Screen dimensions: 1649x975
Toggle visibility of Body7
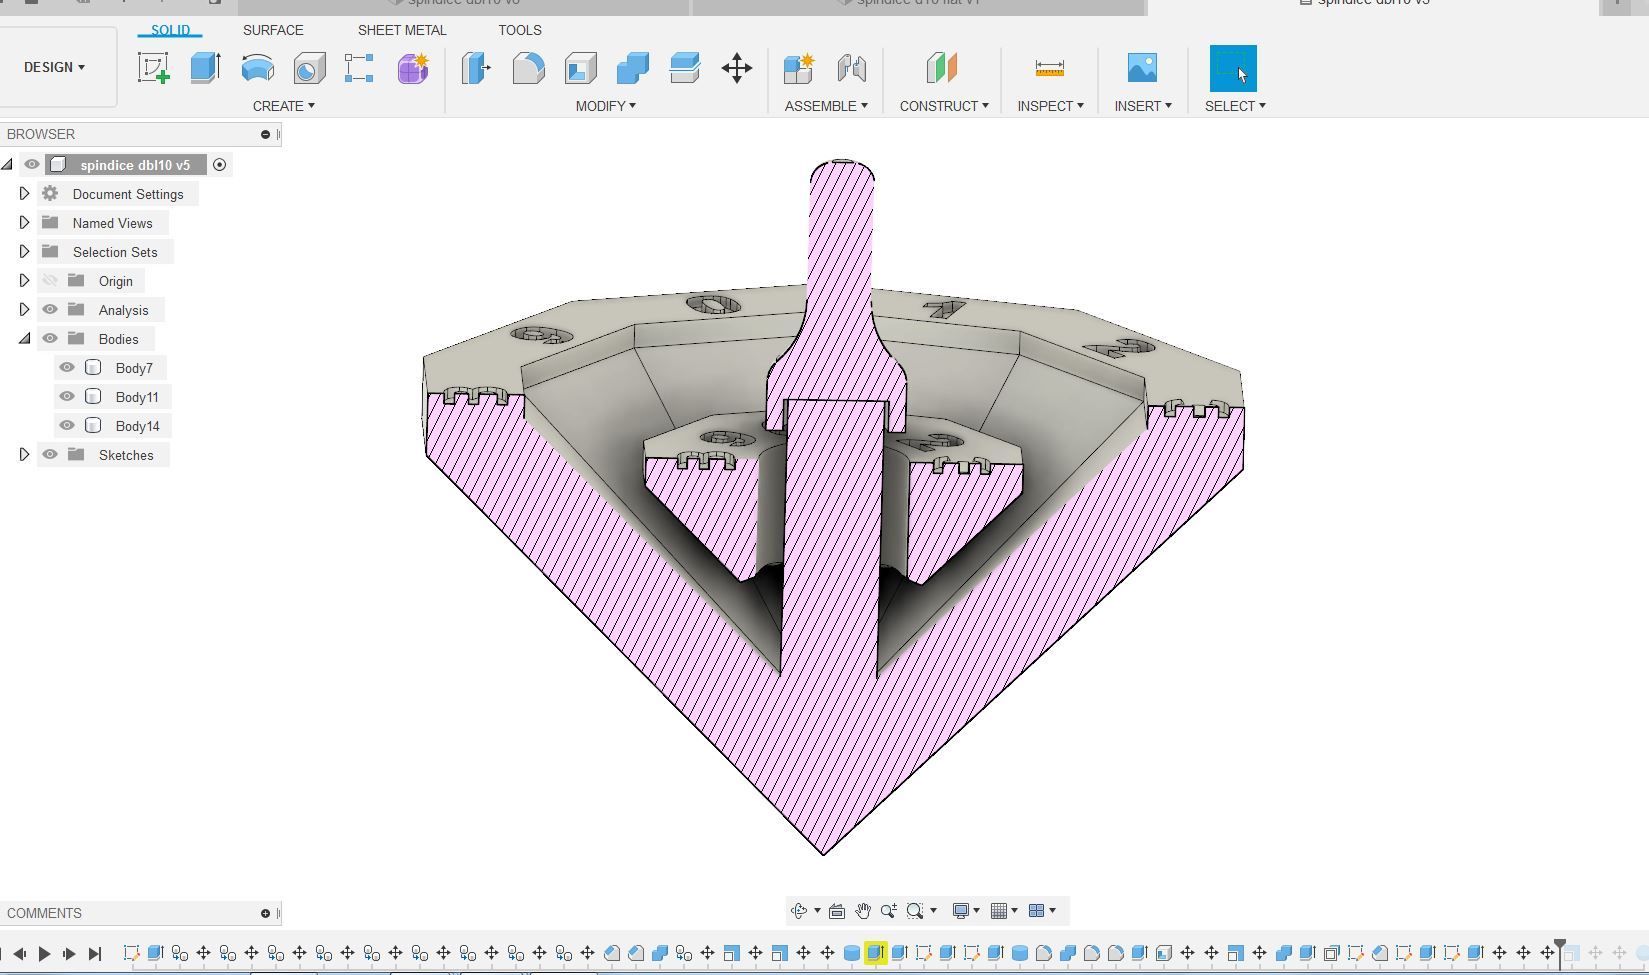coord(67,368)
